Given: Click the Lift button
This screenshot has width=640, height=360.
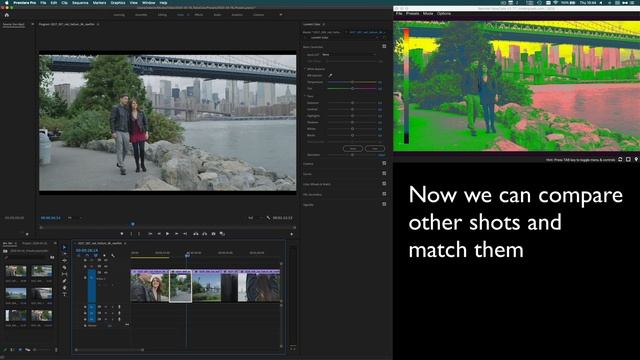Looking at the screenshot, I should pyautogui.click(x=196, y=234).
